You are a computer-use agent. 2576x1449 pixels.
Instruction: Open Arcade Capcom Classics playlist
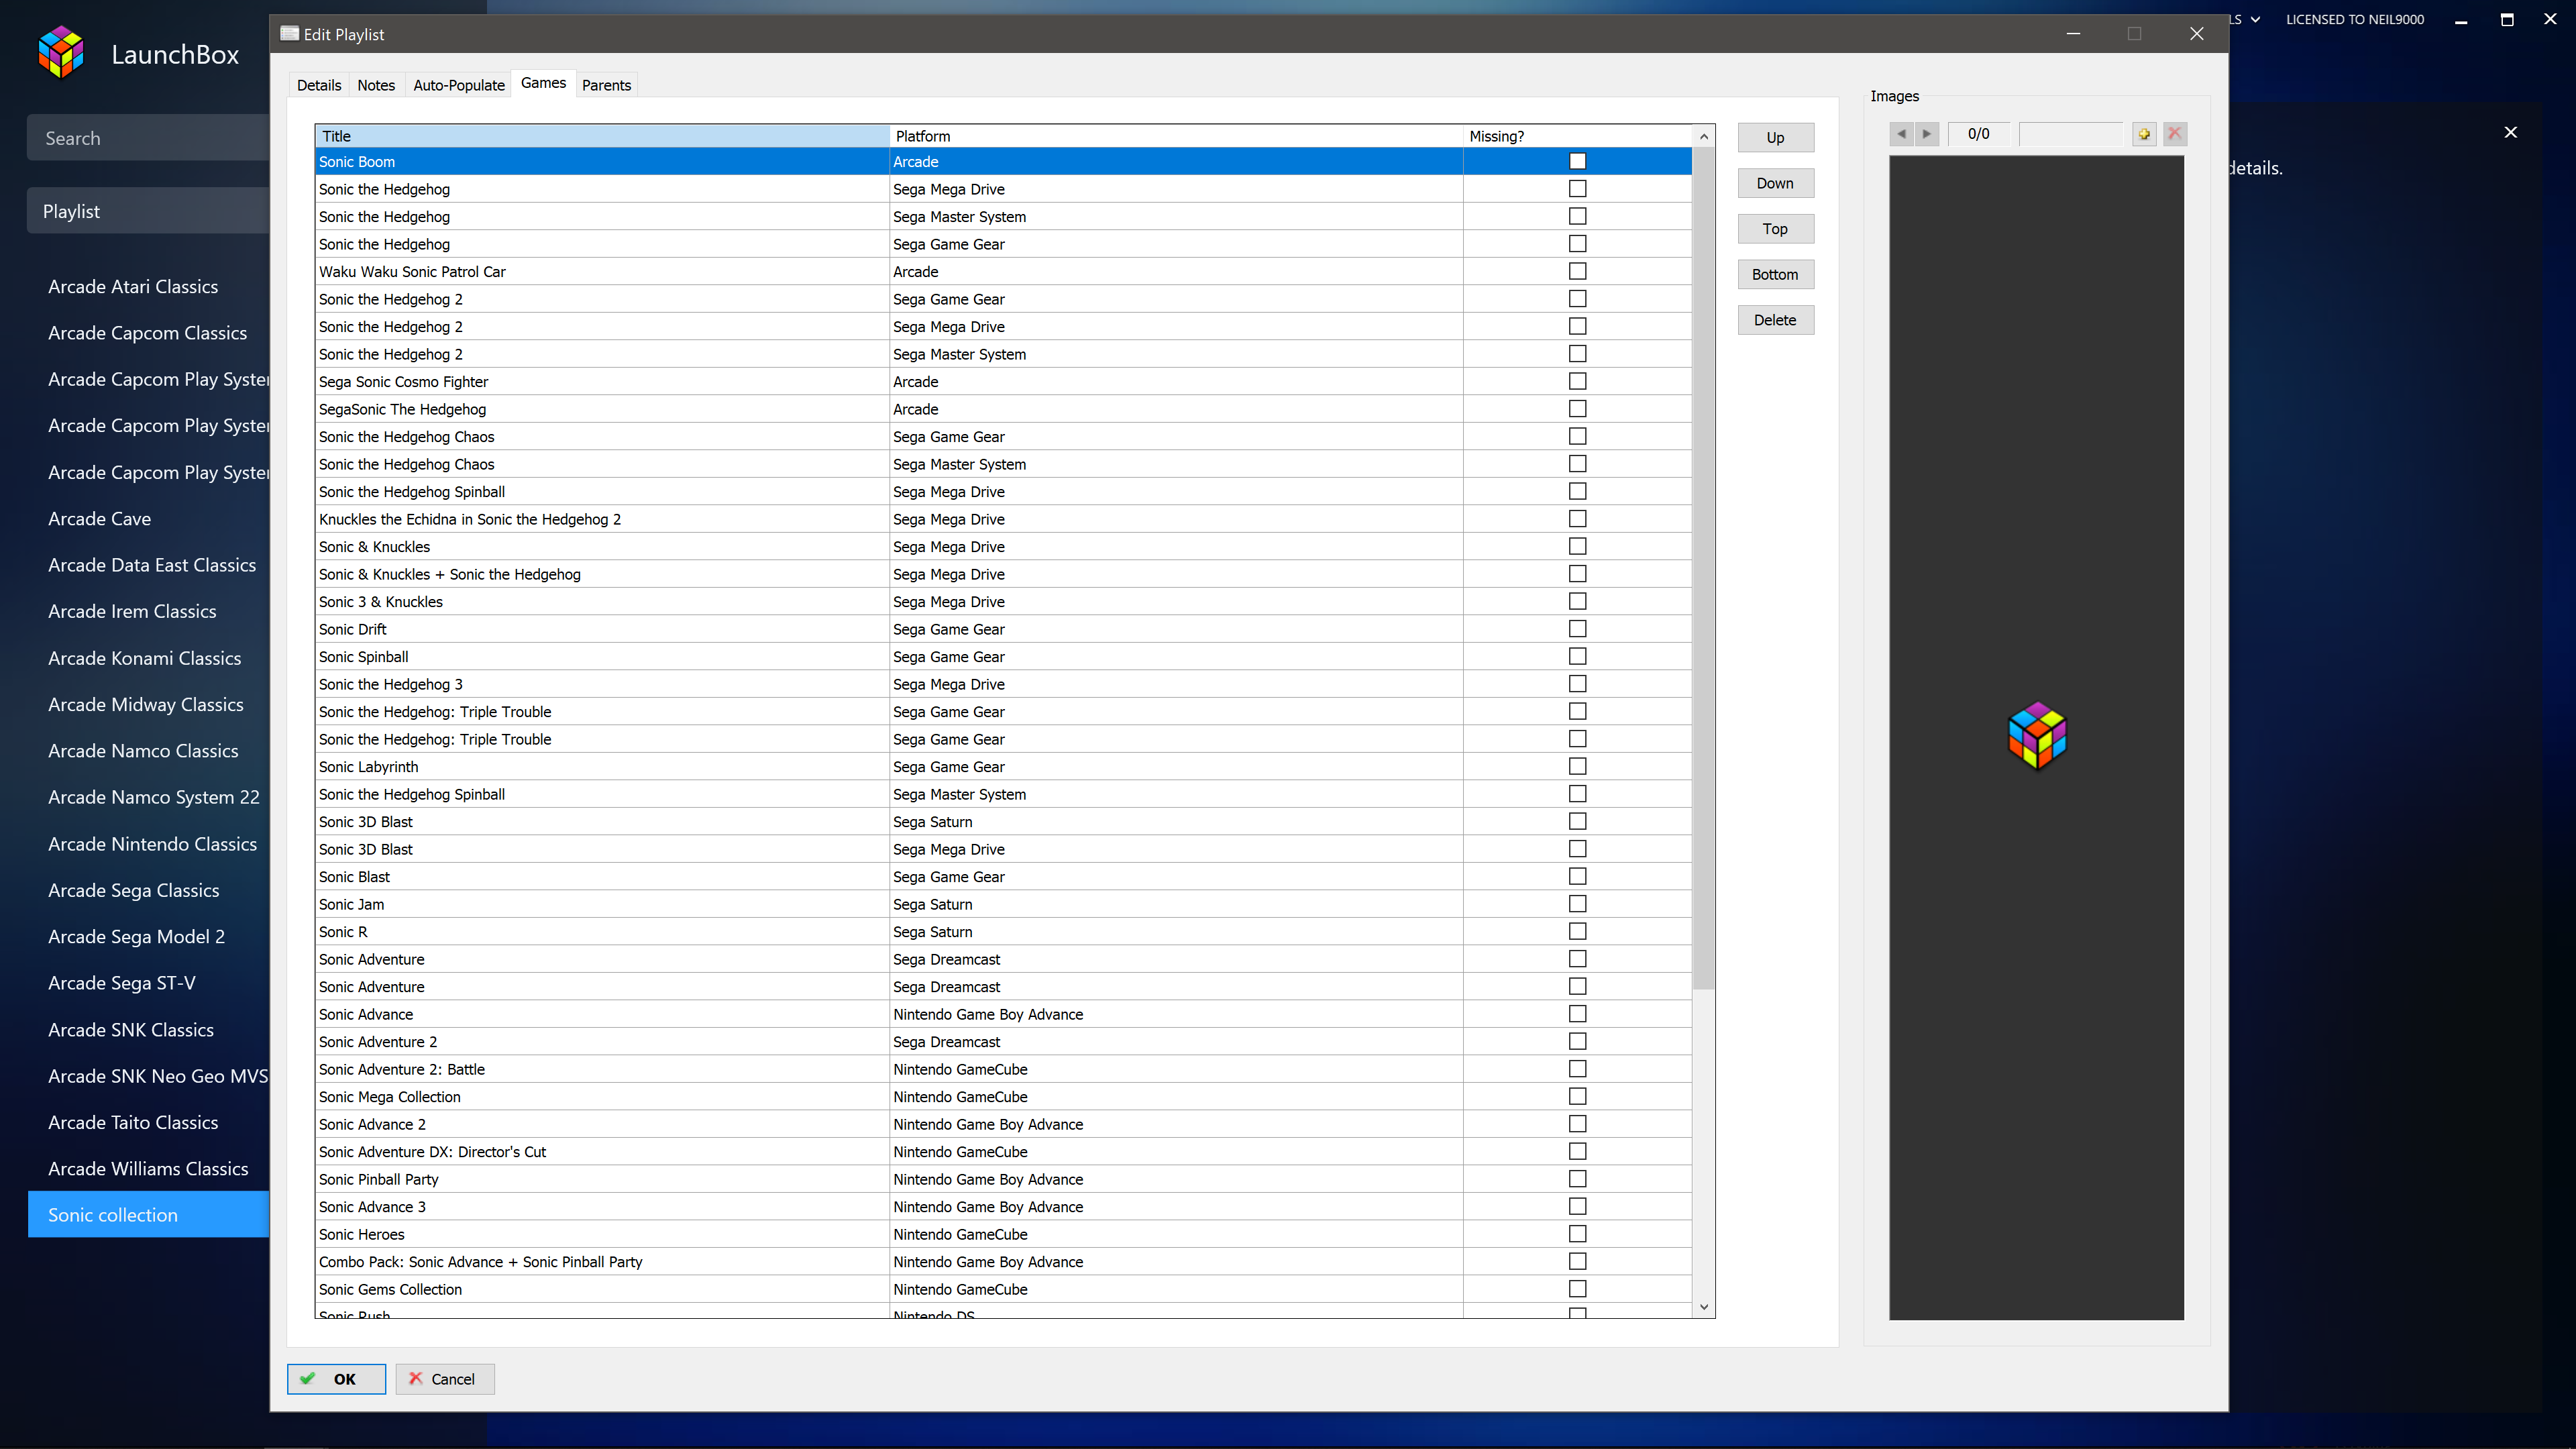(149, 333)
